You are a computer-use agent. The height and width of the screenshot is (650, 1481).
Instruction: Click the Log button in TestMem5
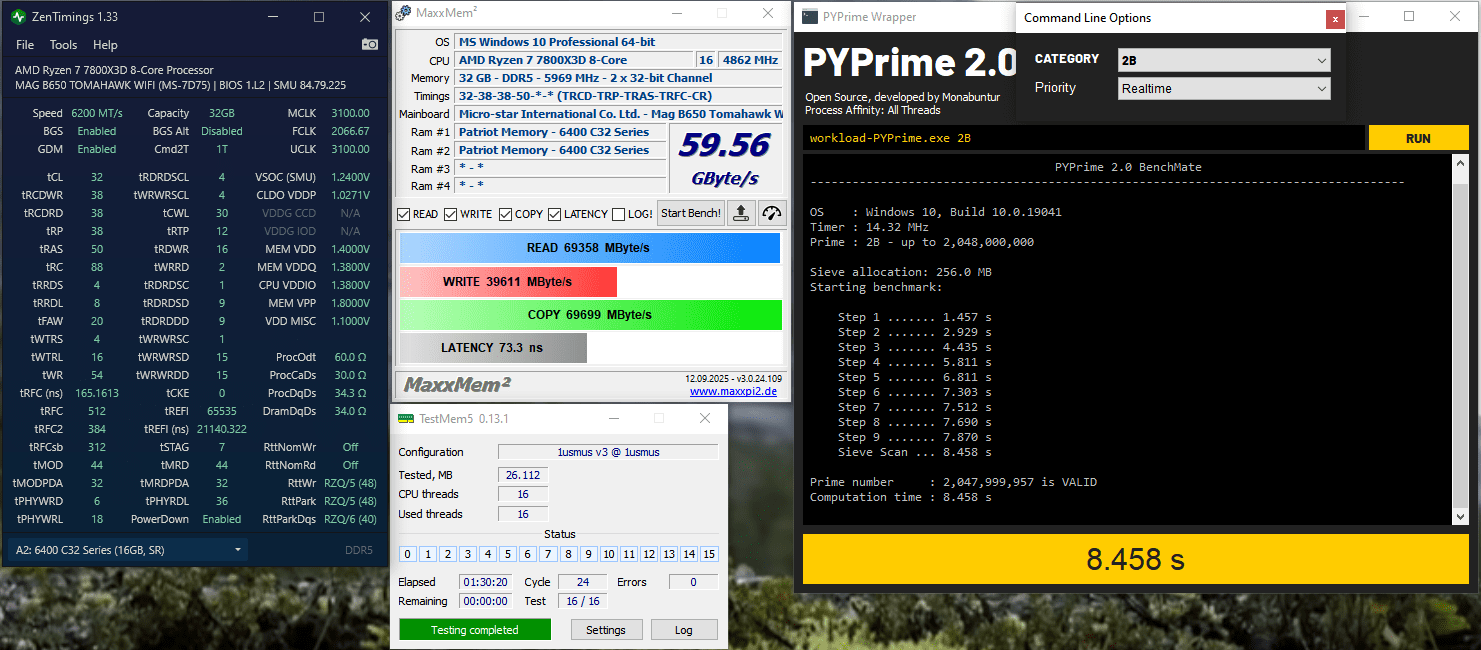684,630
